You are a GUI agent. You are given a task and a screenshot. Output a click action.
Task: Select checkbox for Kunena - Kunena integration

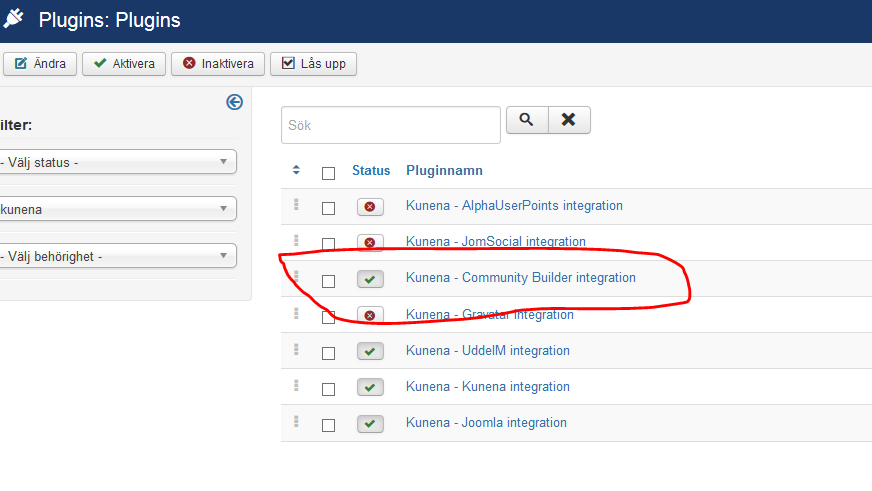328,389
